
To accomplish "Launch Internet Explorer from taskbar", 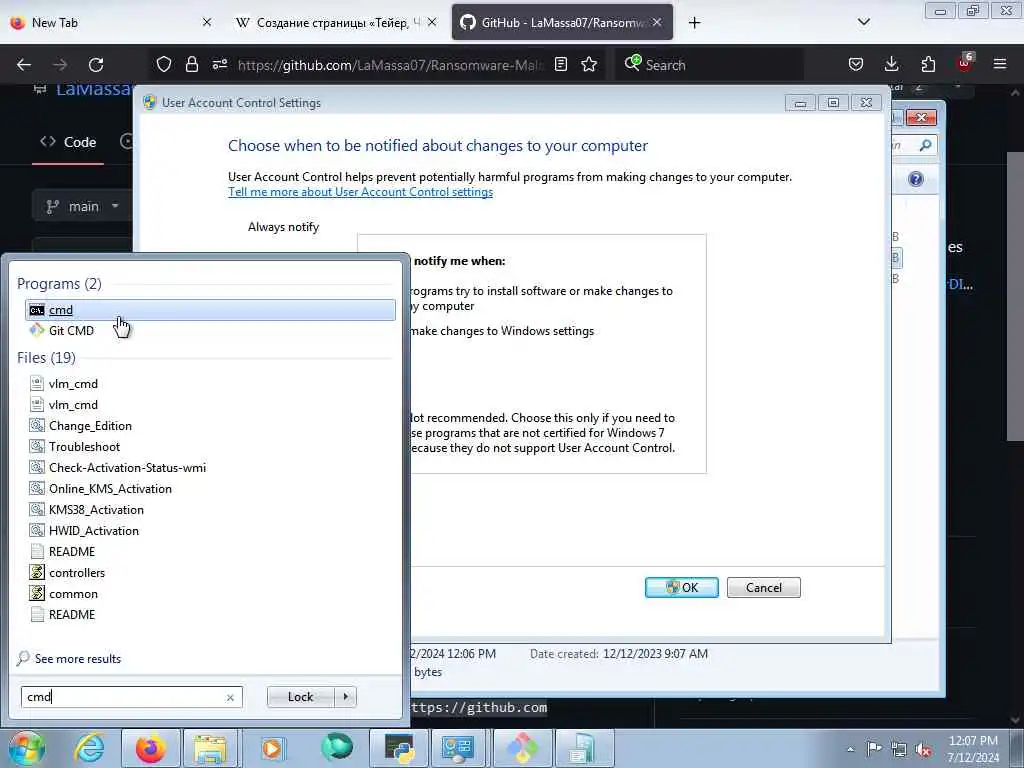I will click(89, 748).
